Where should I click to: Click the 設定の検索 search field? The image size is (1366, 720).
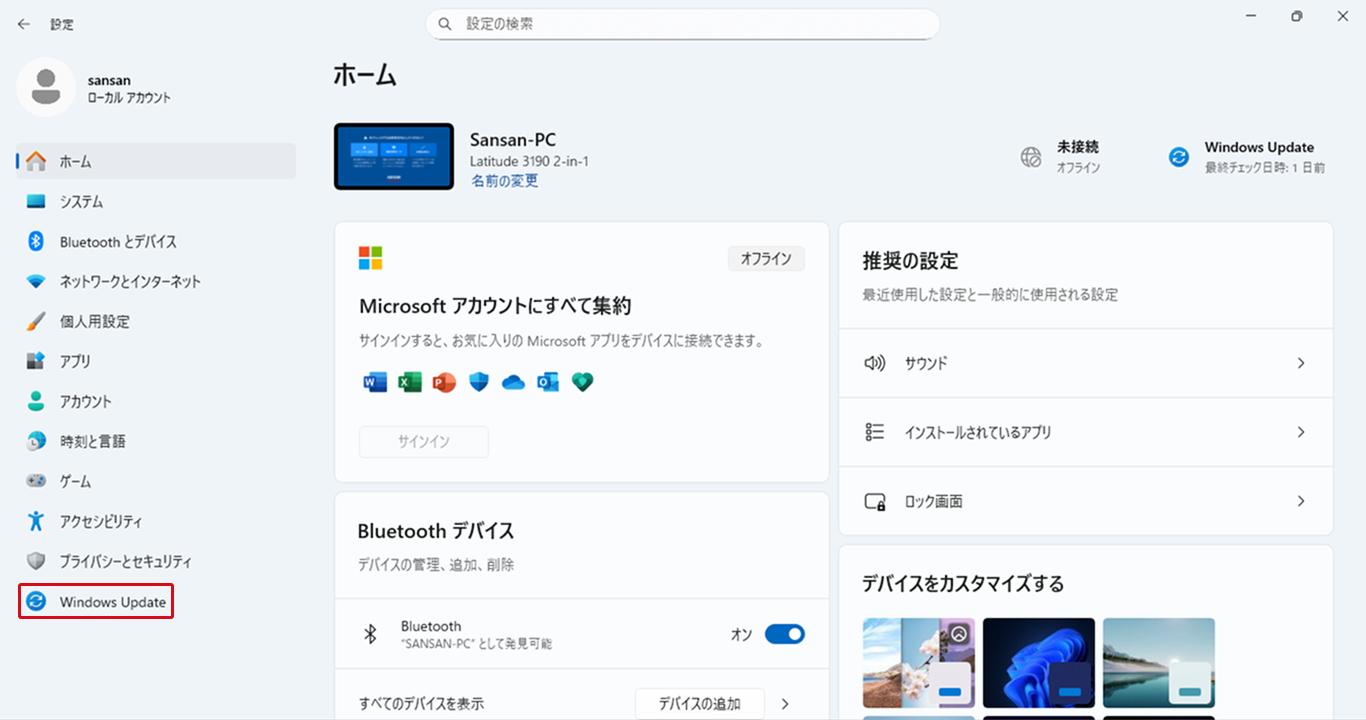tap(682, 24)
